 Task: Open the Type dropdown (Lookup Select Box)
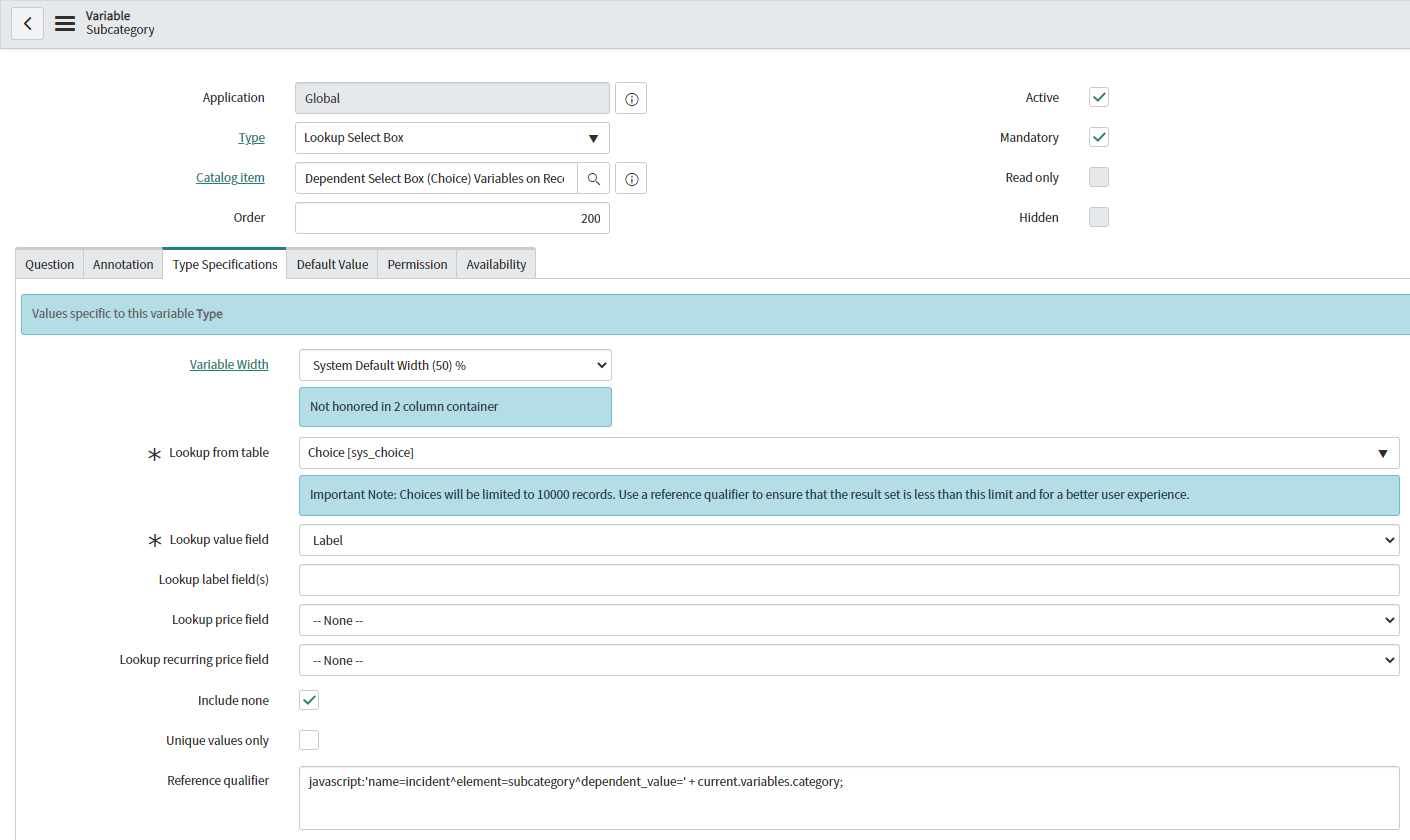(452, 138)
